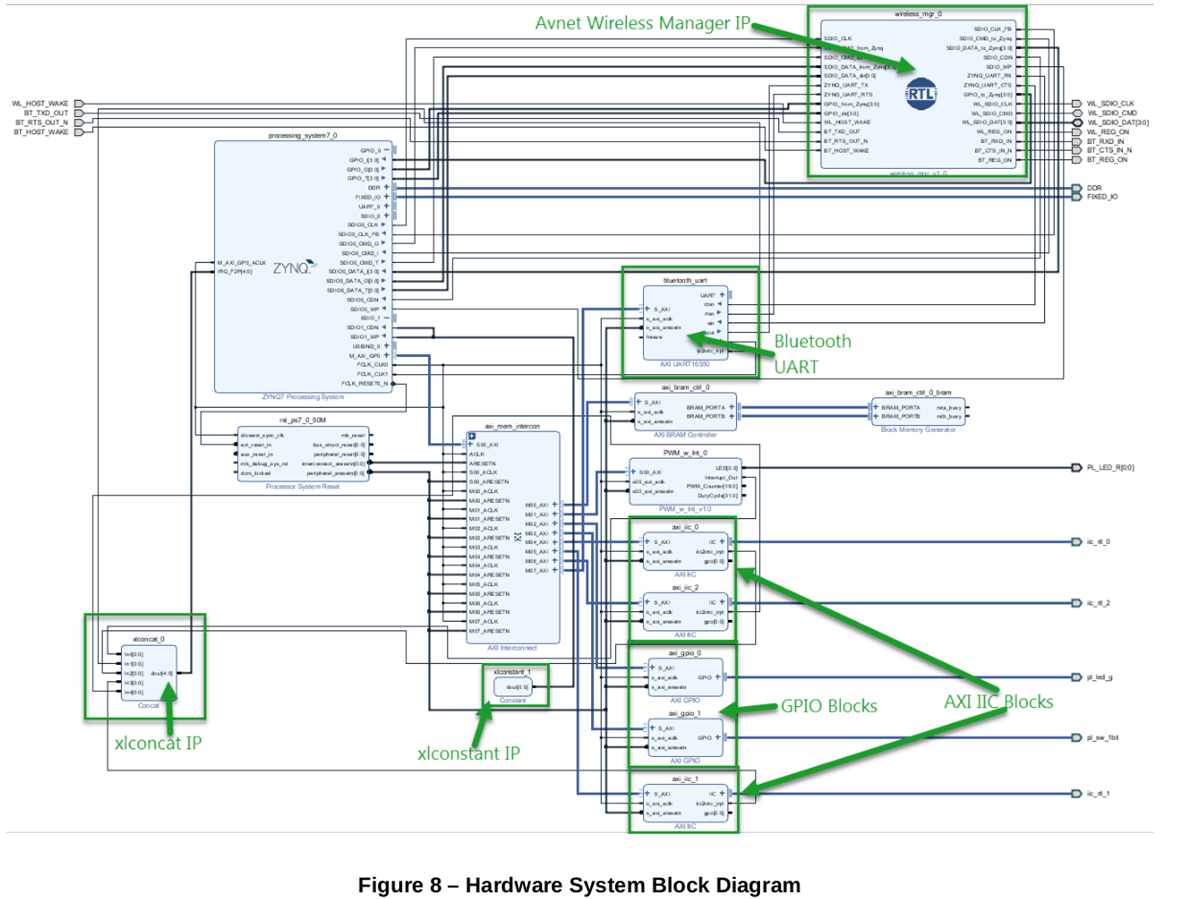
Task: Select the axi_iic_0 block
Action: tap(685, 552)
